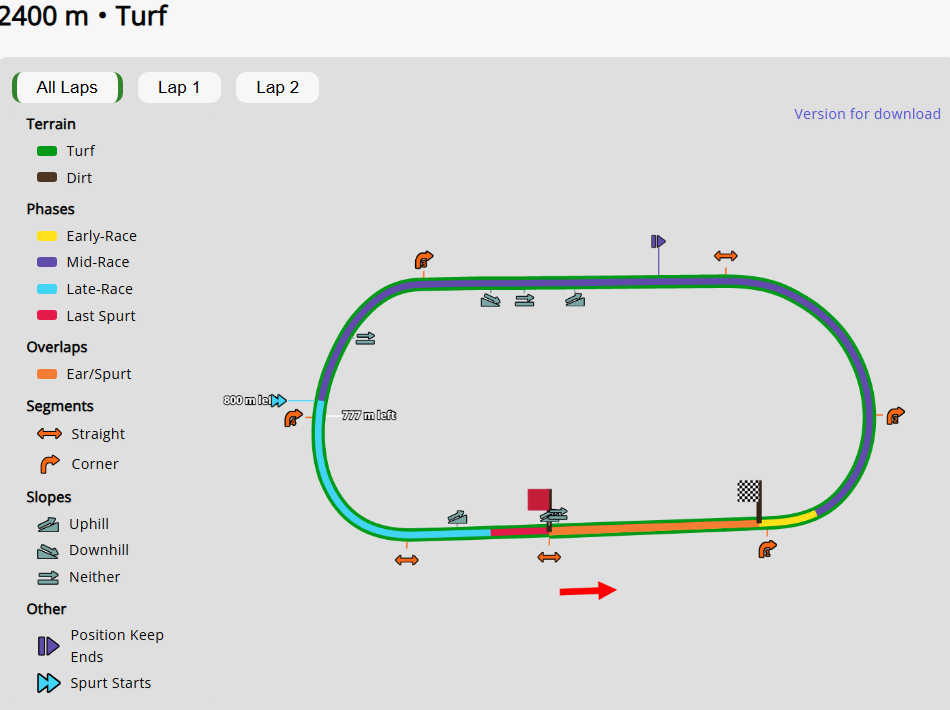Click the 'Phases' legend heading
The height and width of the screenshot is (710, 950).
pos(50,209)
